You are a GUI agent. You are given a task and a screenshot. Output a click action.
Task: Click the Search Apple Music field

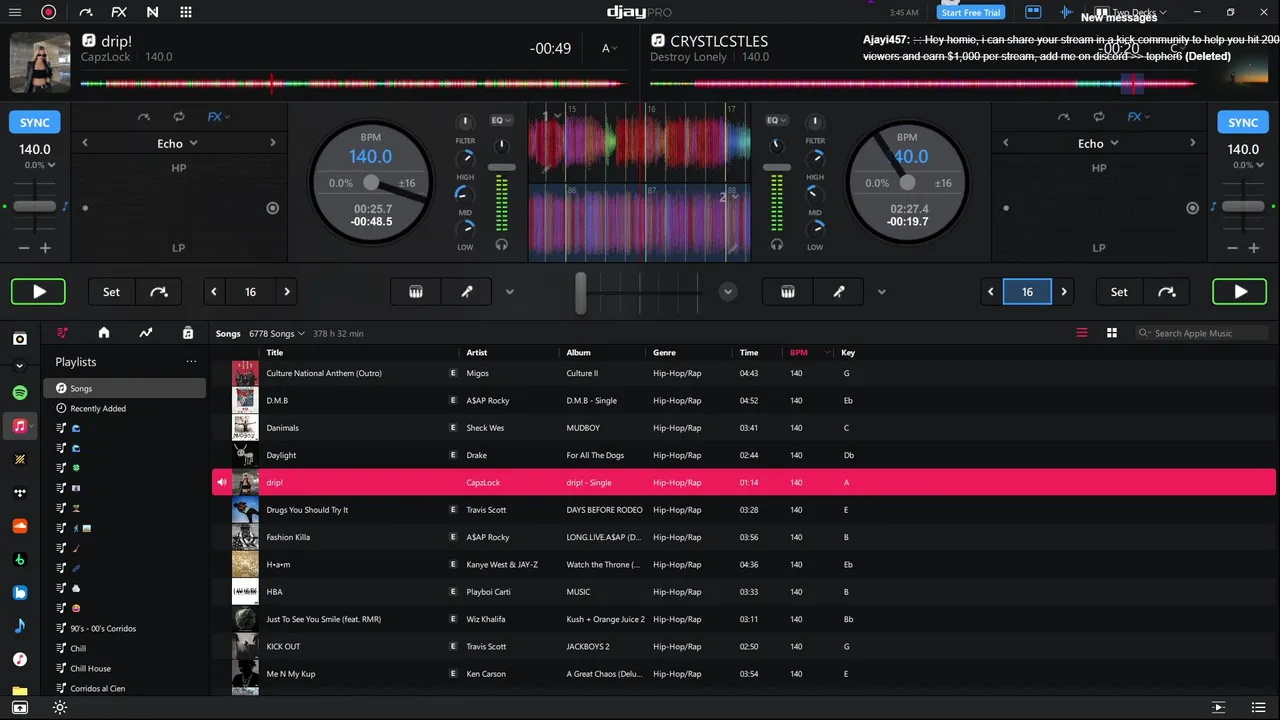click(x=1203, y=333)
